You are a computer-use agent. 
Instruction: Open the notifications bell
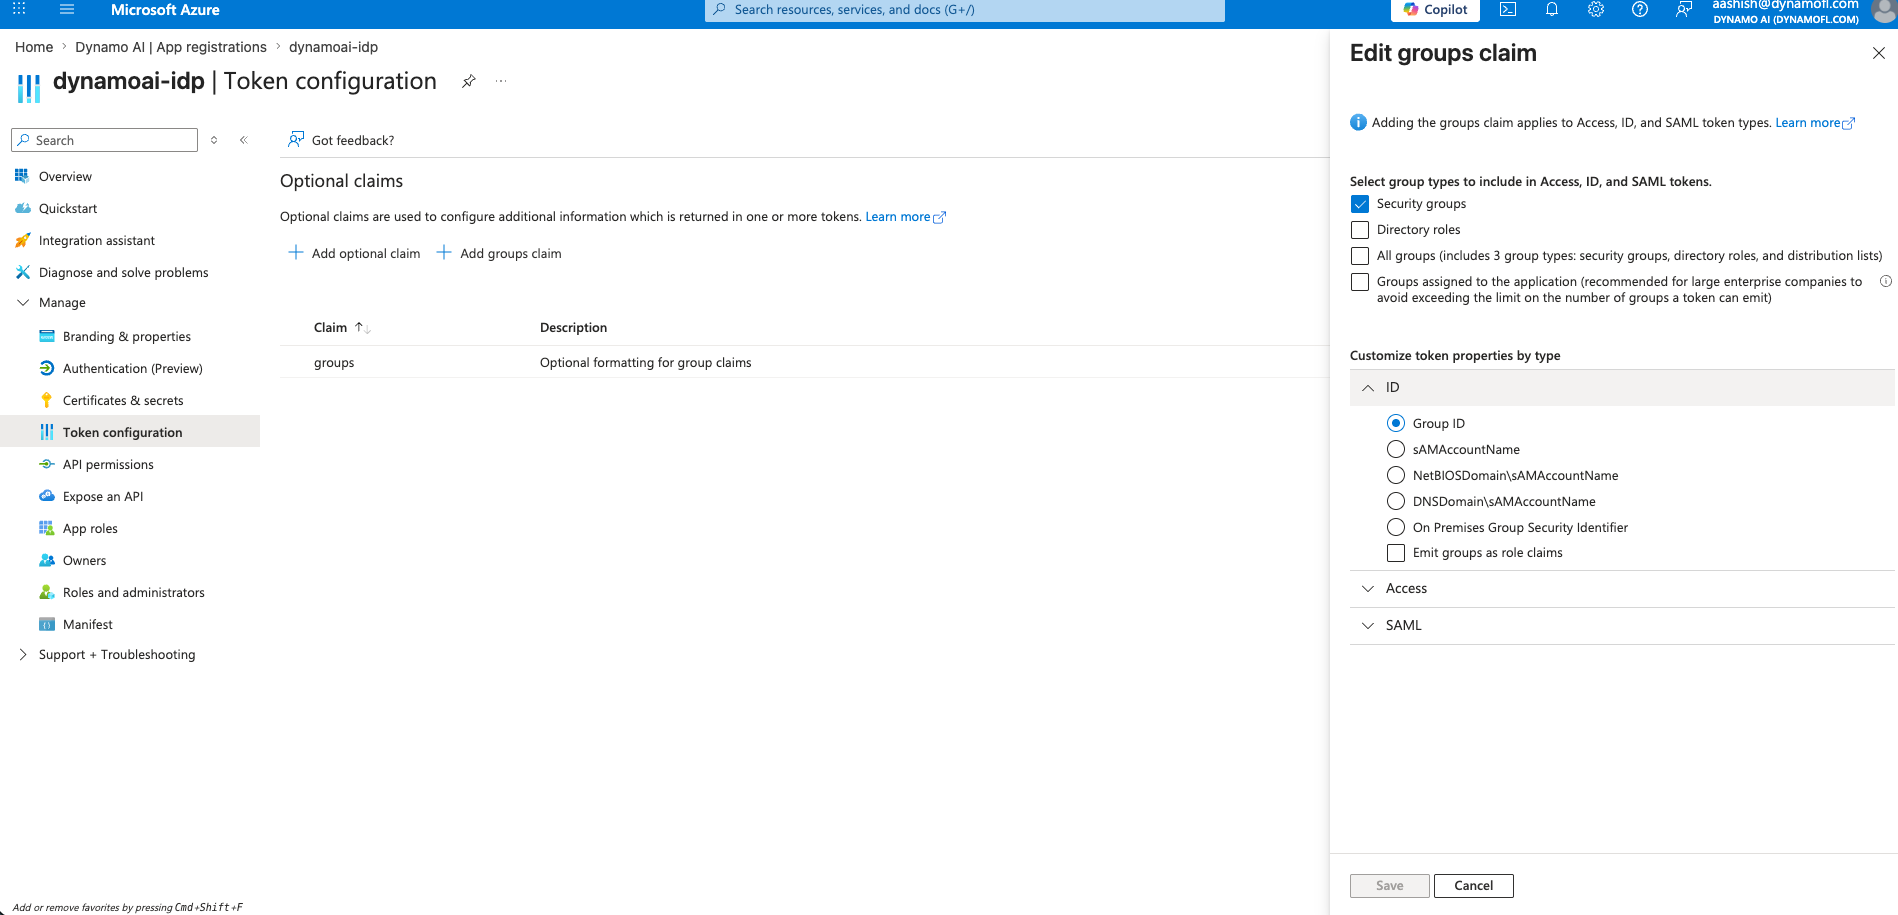click(1552, 10)
